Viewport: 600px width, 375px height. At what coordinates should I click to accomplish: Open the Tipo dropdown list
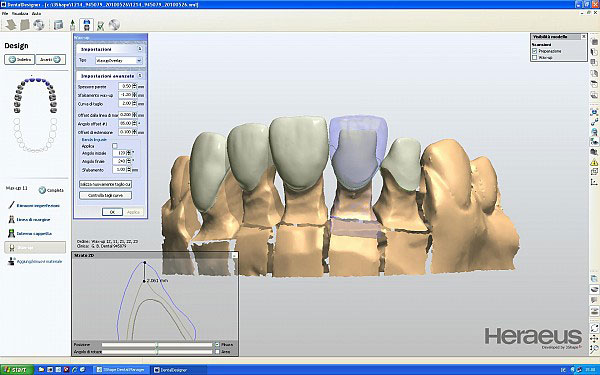139,60
